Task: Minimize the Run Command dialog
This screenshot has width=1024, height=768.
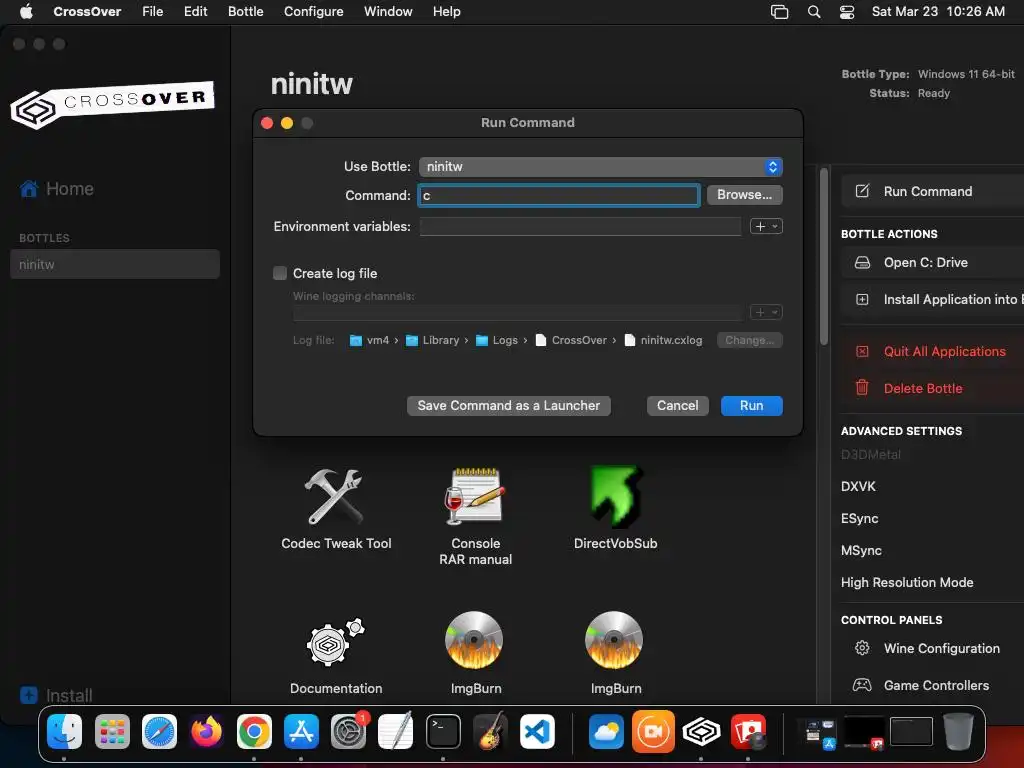Action: [287, 123]
